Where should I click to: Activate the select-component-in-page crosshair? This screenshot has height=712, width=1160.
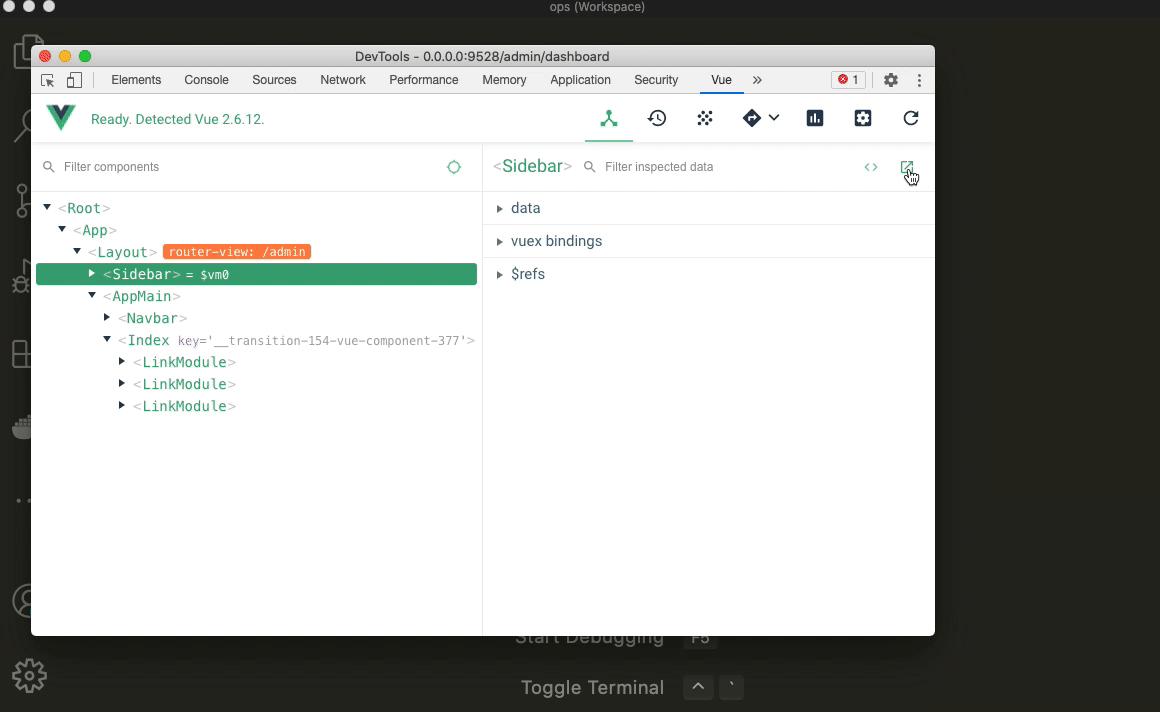click(x=453, y=167)
